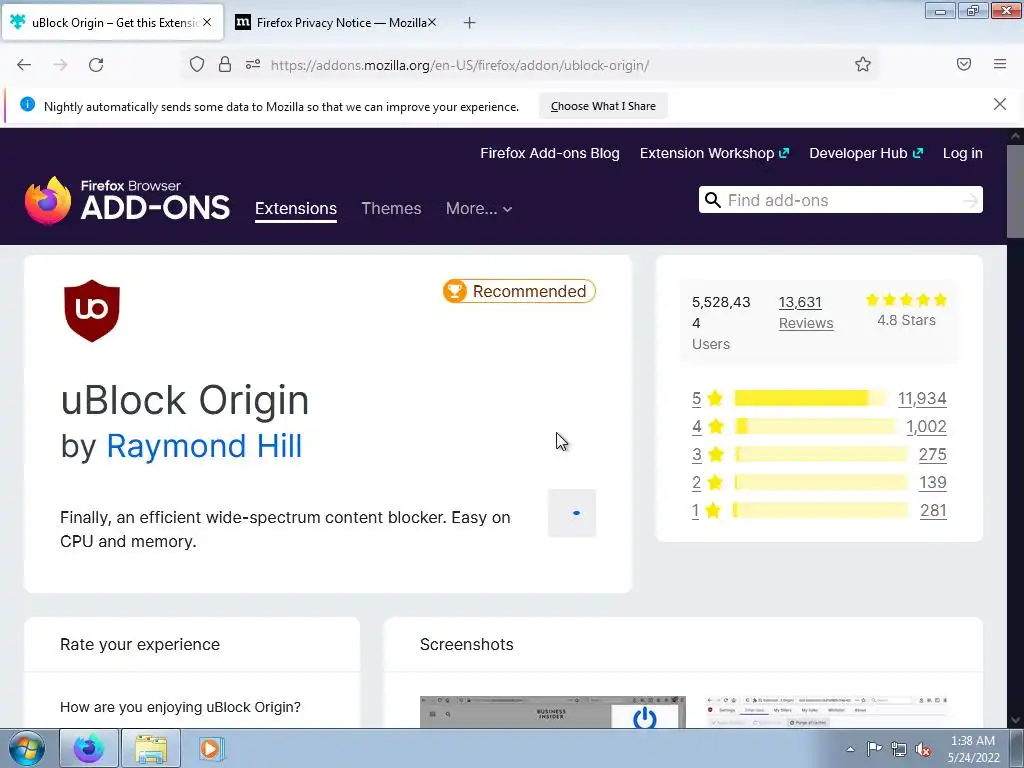Open a new tab with the plus icon
1024x768 pixels.
470,23
